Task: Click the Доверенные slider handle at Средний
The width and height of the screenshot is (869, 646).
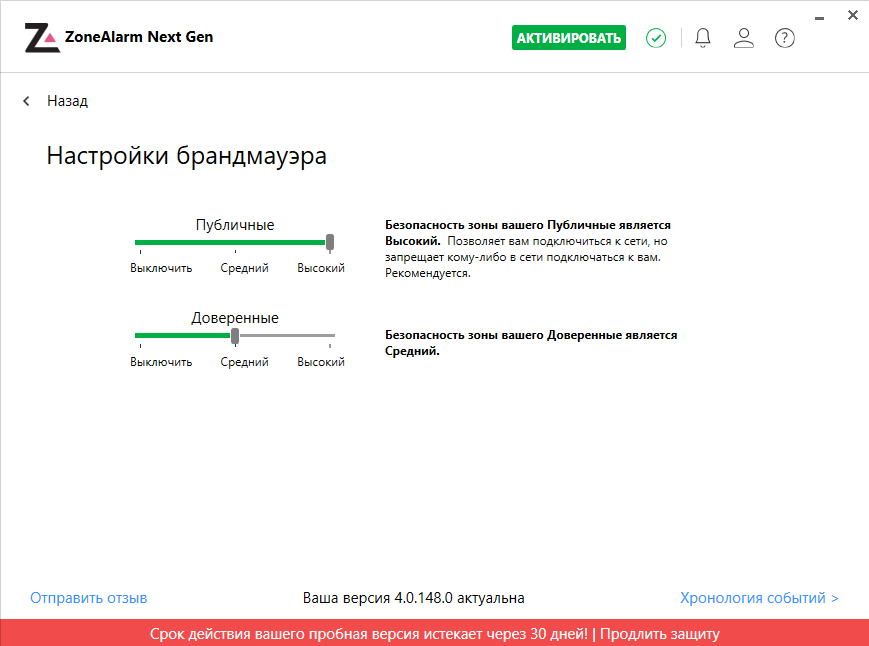Action: click(235, 336)
